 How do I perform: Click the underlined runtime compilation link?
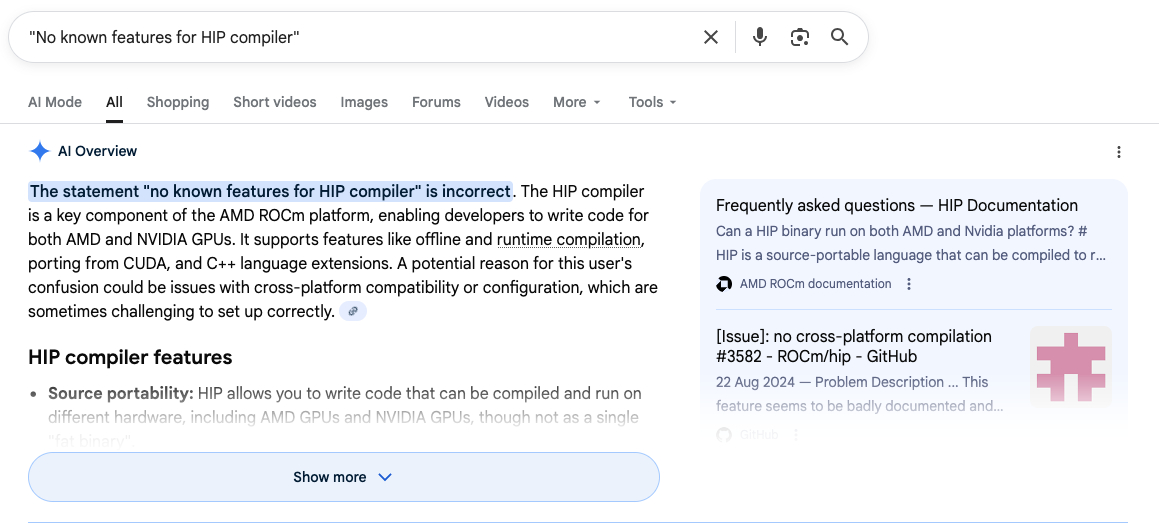568,240
